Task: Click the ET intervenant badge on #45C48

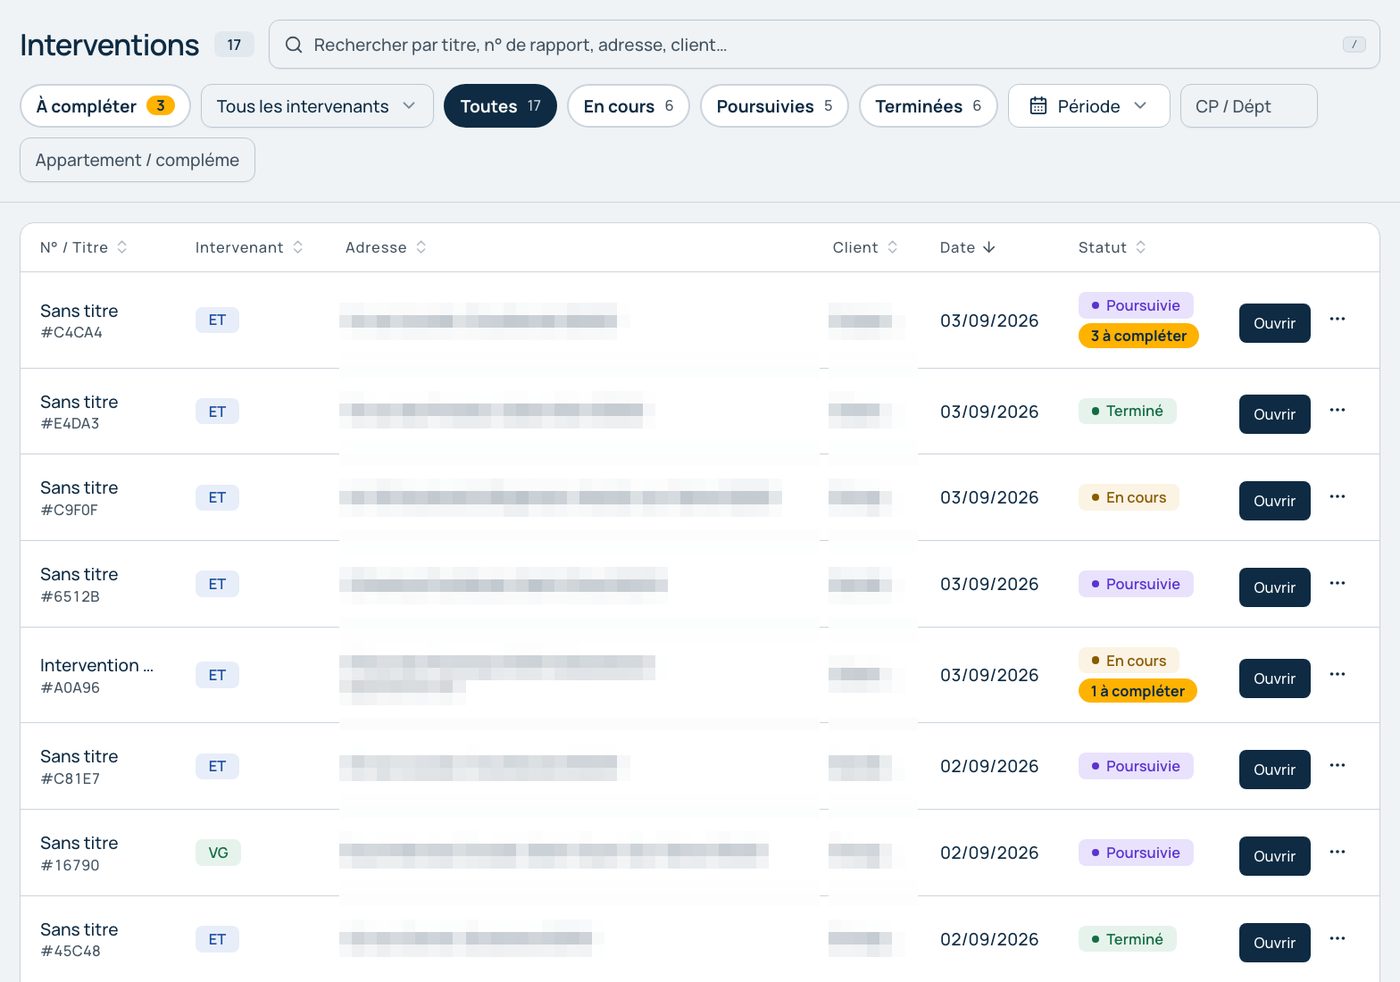Action: pos(217,939)
